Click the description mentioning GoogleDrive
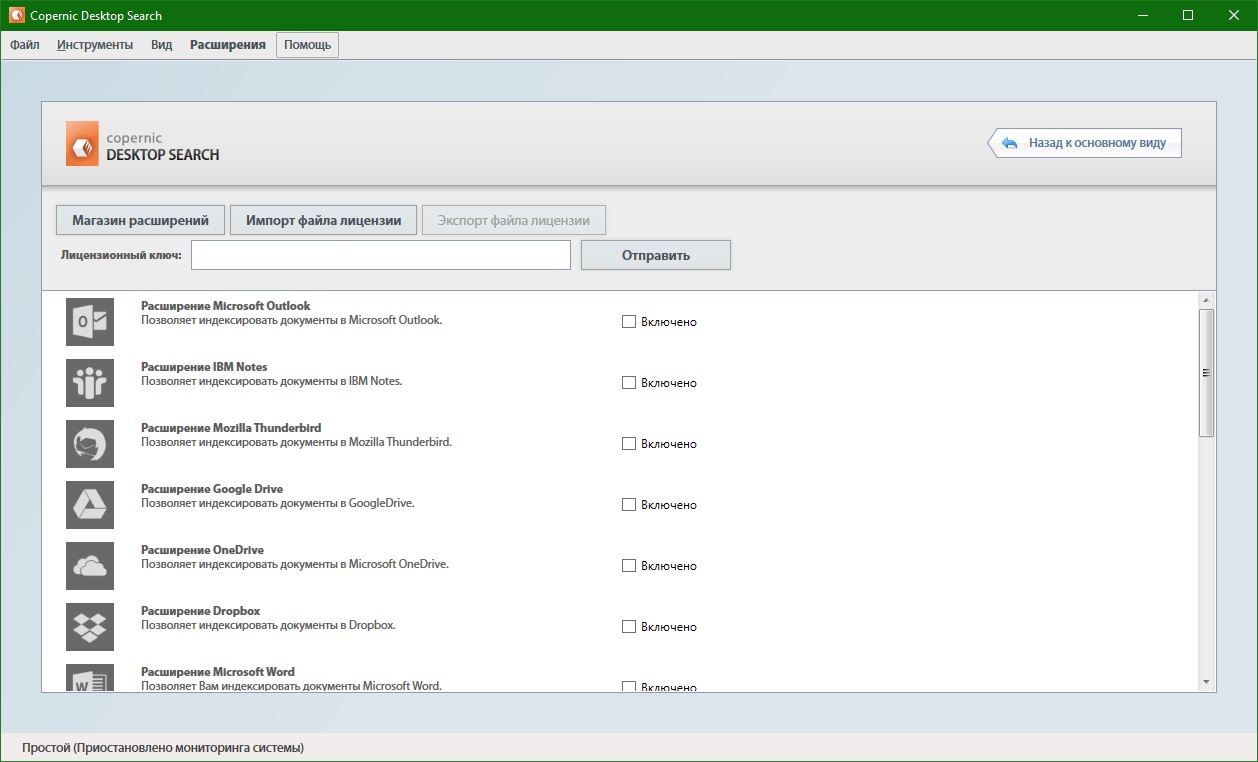This screenshot has width=1258, height=762. [x=278, y=503]
